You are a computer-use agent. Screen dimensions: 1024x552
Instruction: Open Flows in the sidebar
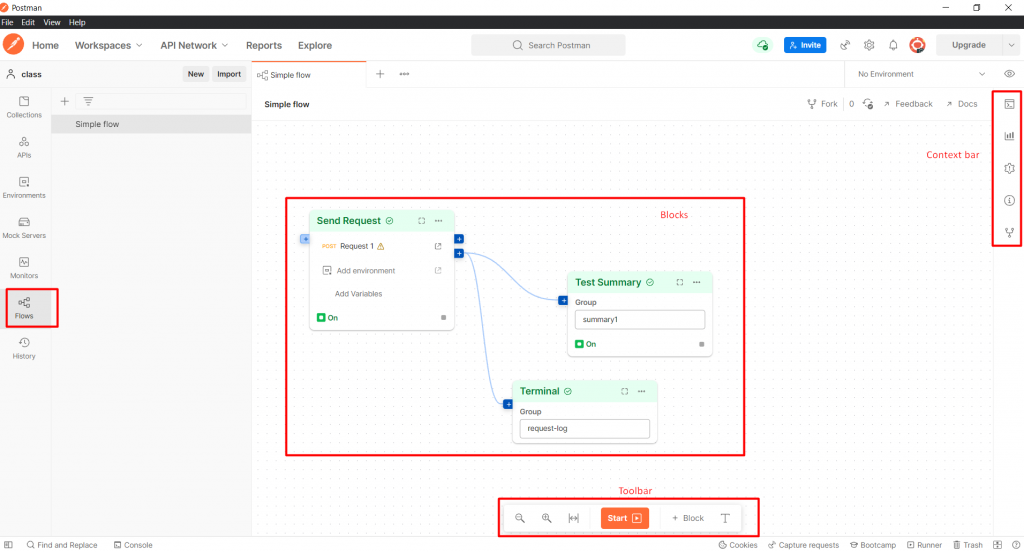coord(24,308)
